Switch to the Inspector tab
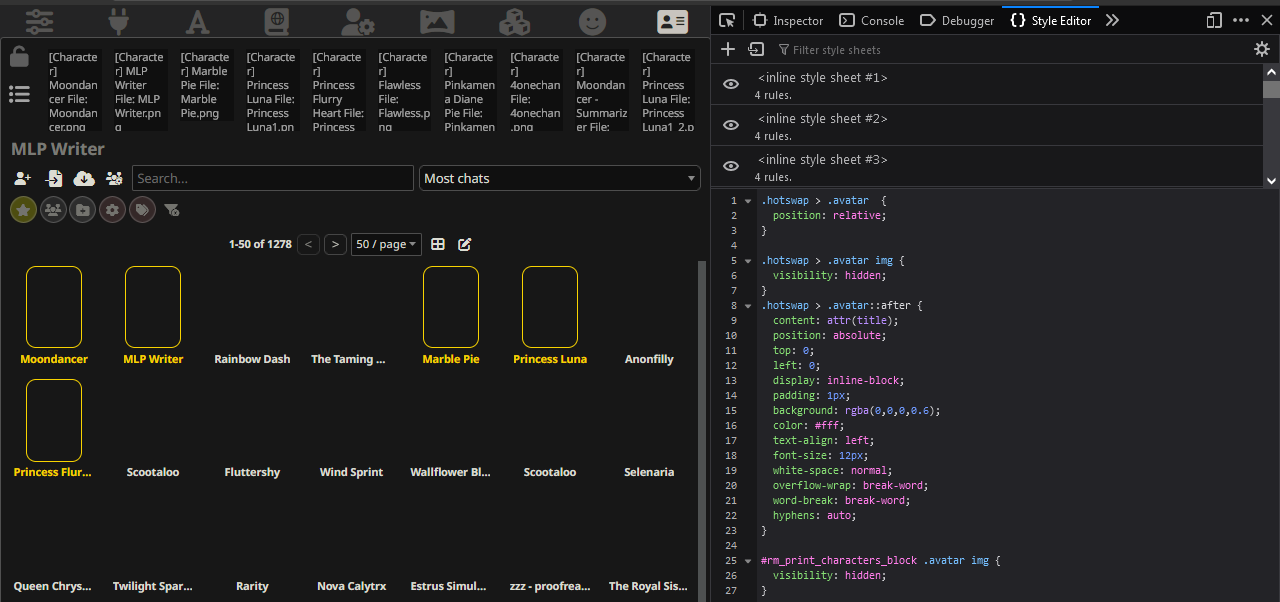Viewport: 1280px width, 602px height. click(x=788, y=20)
